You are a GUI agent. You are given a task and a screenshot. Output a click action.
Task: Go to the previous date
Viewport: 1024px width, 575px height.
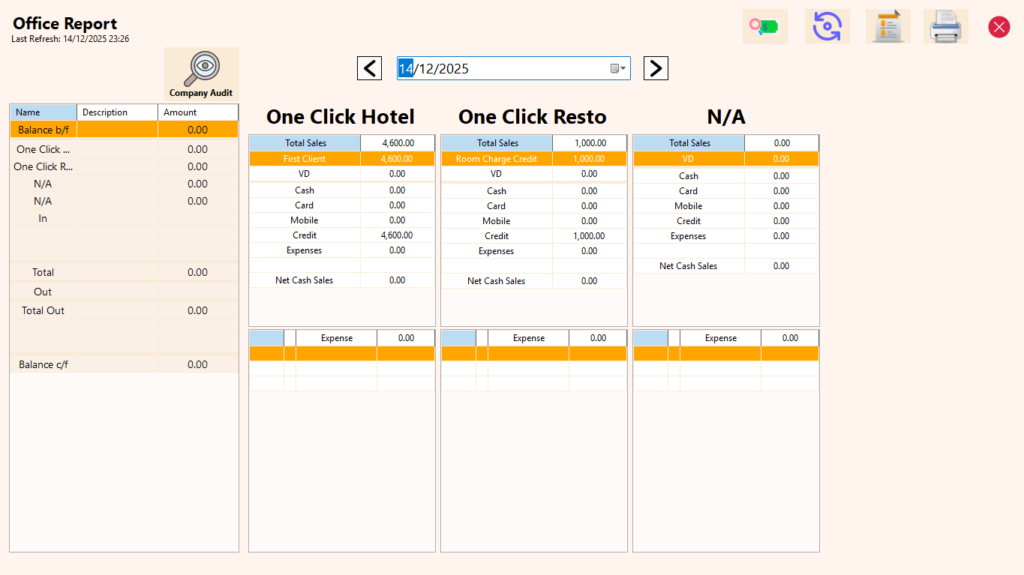click(x=369, y=68)
